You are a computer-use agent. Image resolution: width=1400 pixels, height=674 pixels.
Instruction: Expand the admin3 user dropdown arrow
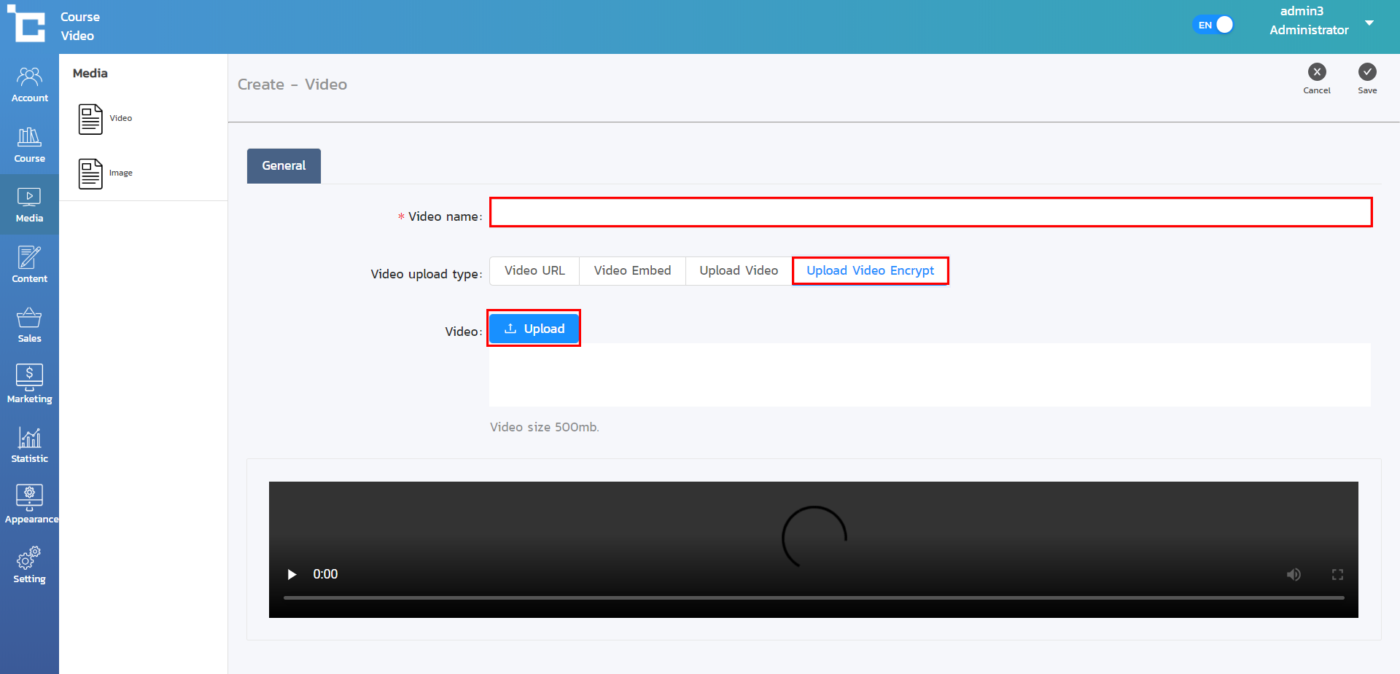pos(1369,23)
